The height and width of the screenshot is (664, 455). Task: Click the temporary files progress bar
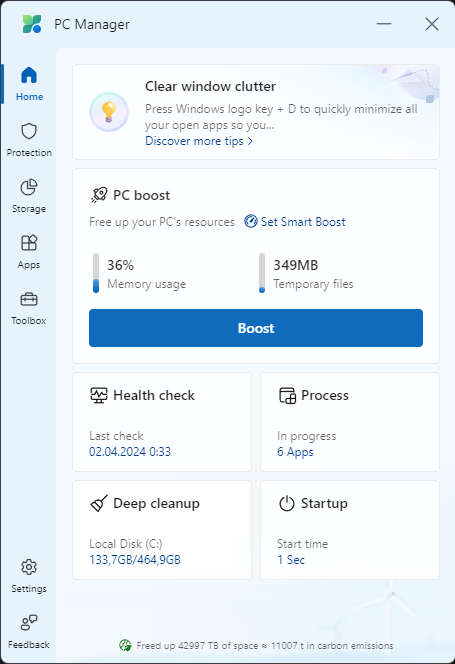262,273
